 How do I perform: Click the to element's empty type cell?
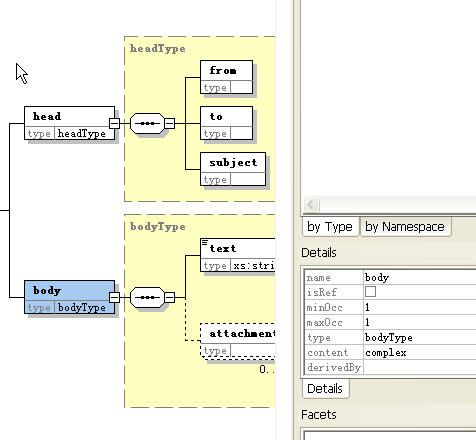pyautogui.click(x=241, y=134)
